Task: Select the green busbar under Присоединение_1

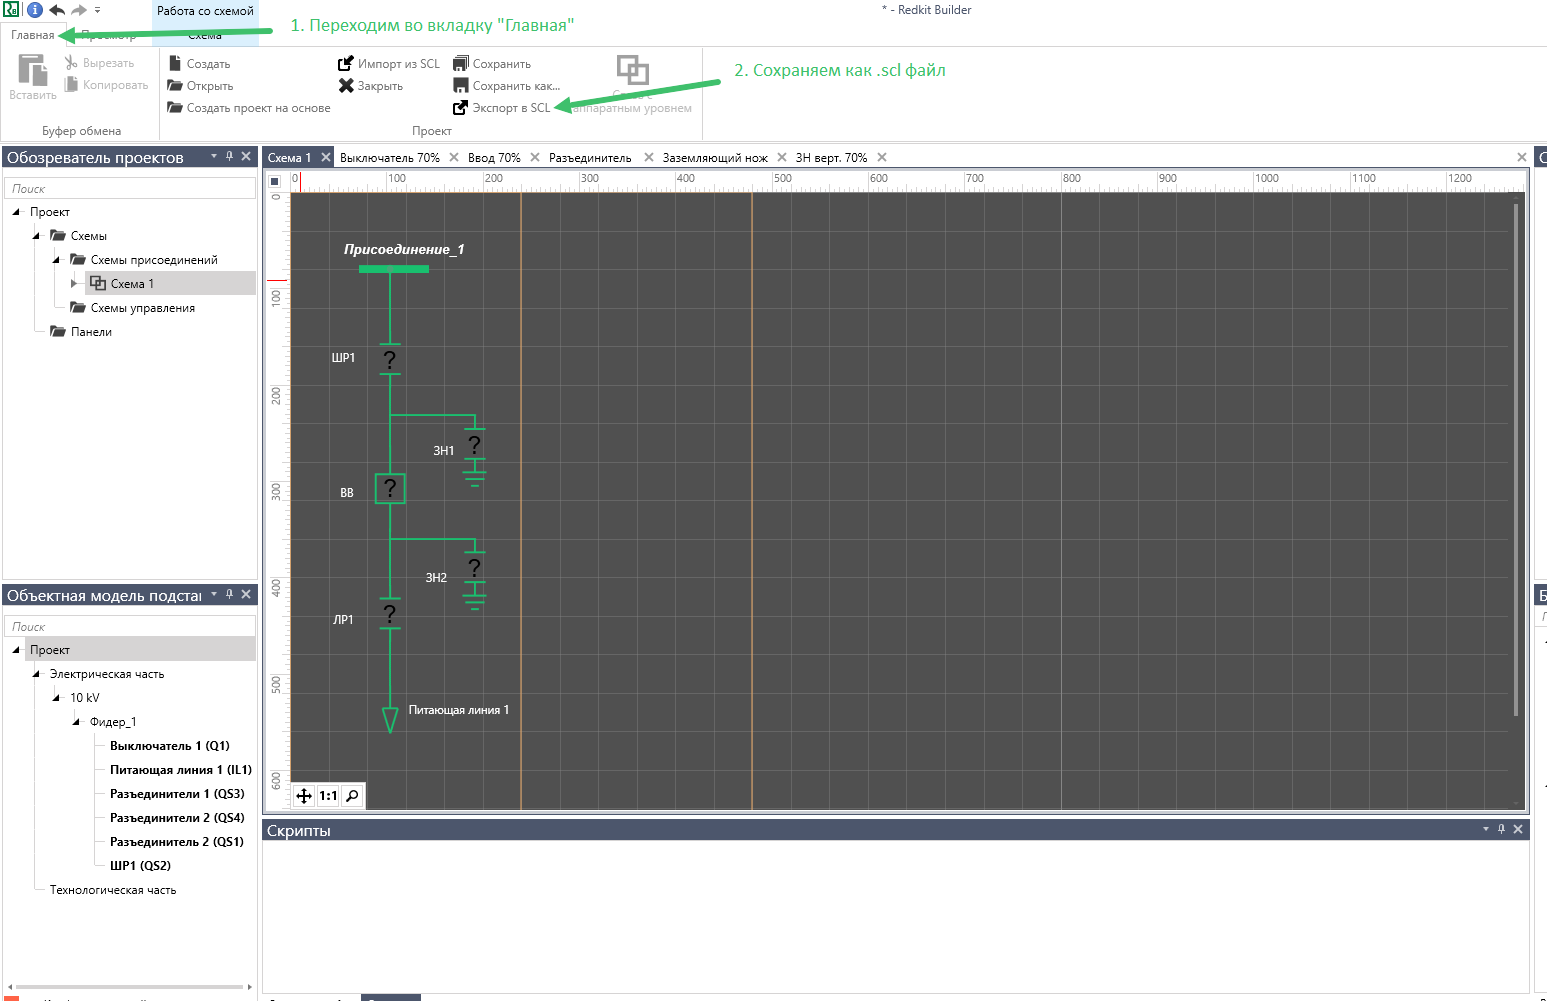Action: [x=394, y=269]
